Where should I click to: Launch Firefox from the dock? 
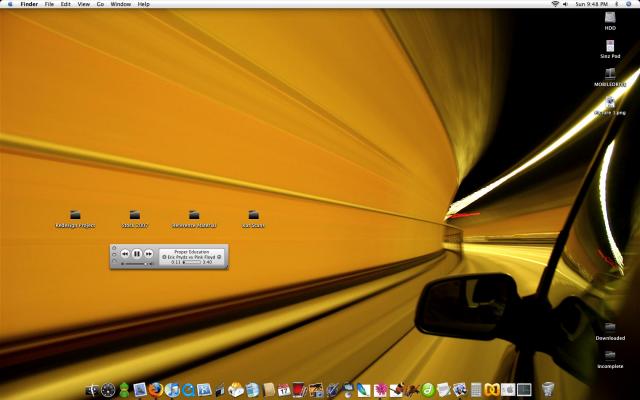pos(156,390)
